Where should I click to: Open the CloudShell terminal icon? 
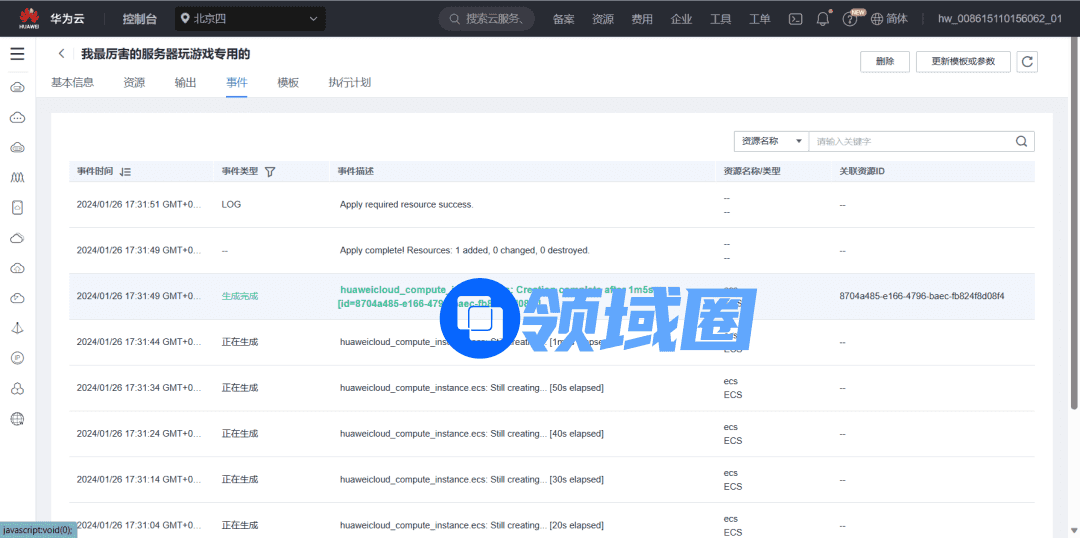point(796,19)
